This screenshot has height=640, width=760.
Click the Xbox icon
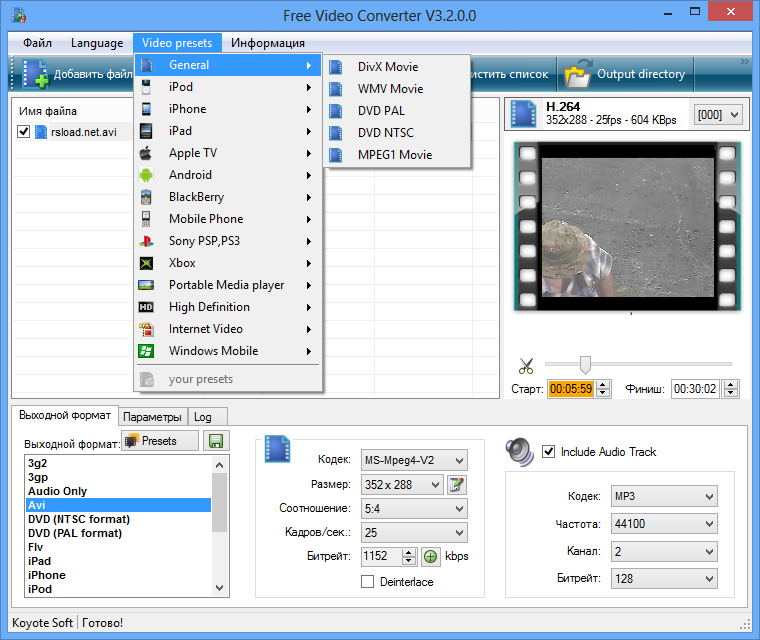146,263
